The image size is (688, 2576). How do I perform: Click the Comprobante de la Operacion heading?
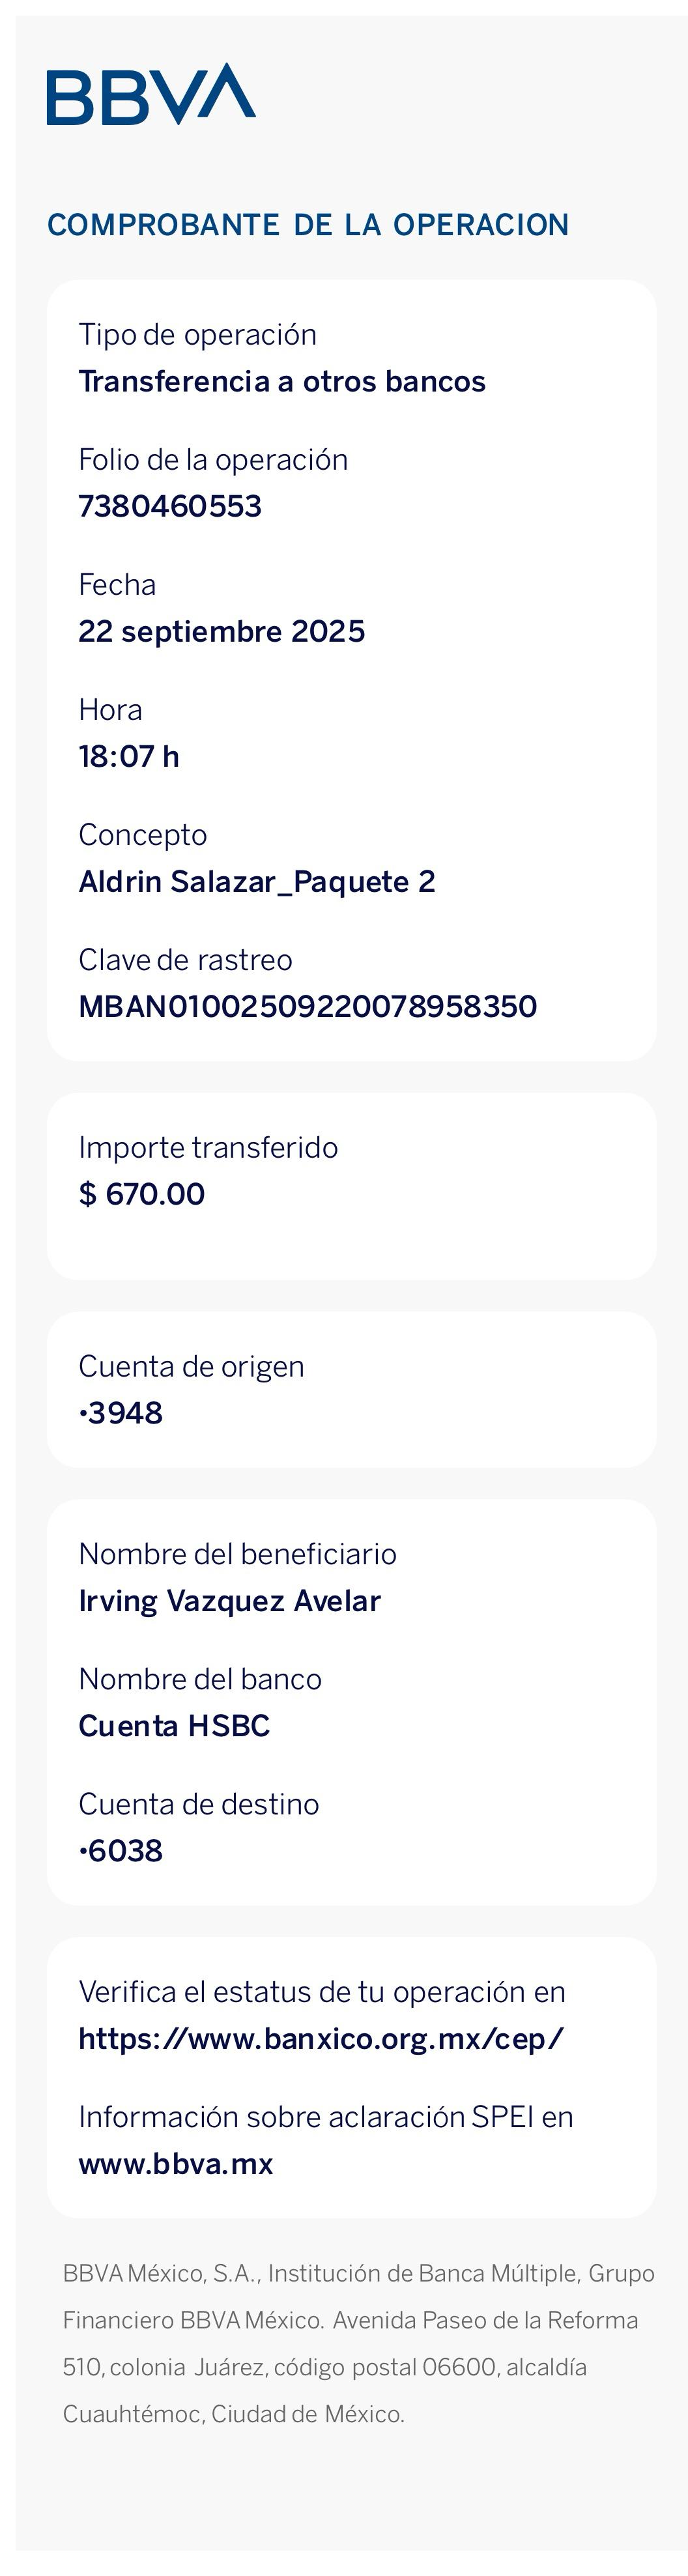click(308, 225)
